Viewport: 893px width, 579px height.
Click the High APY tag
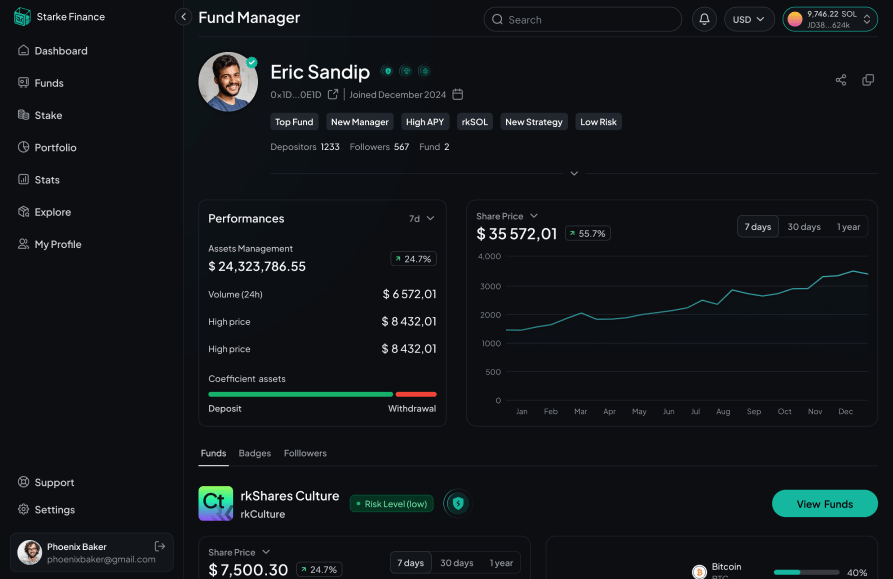[x=425, y=122]
